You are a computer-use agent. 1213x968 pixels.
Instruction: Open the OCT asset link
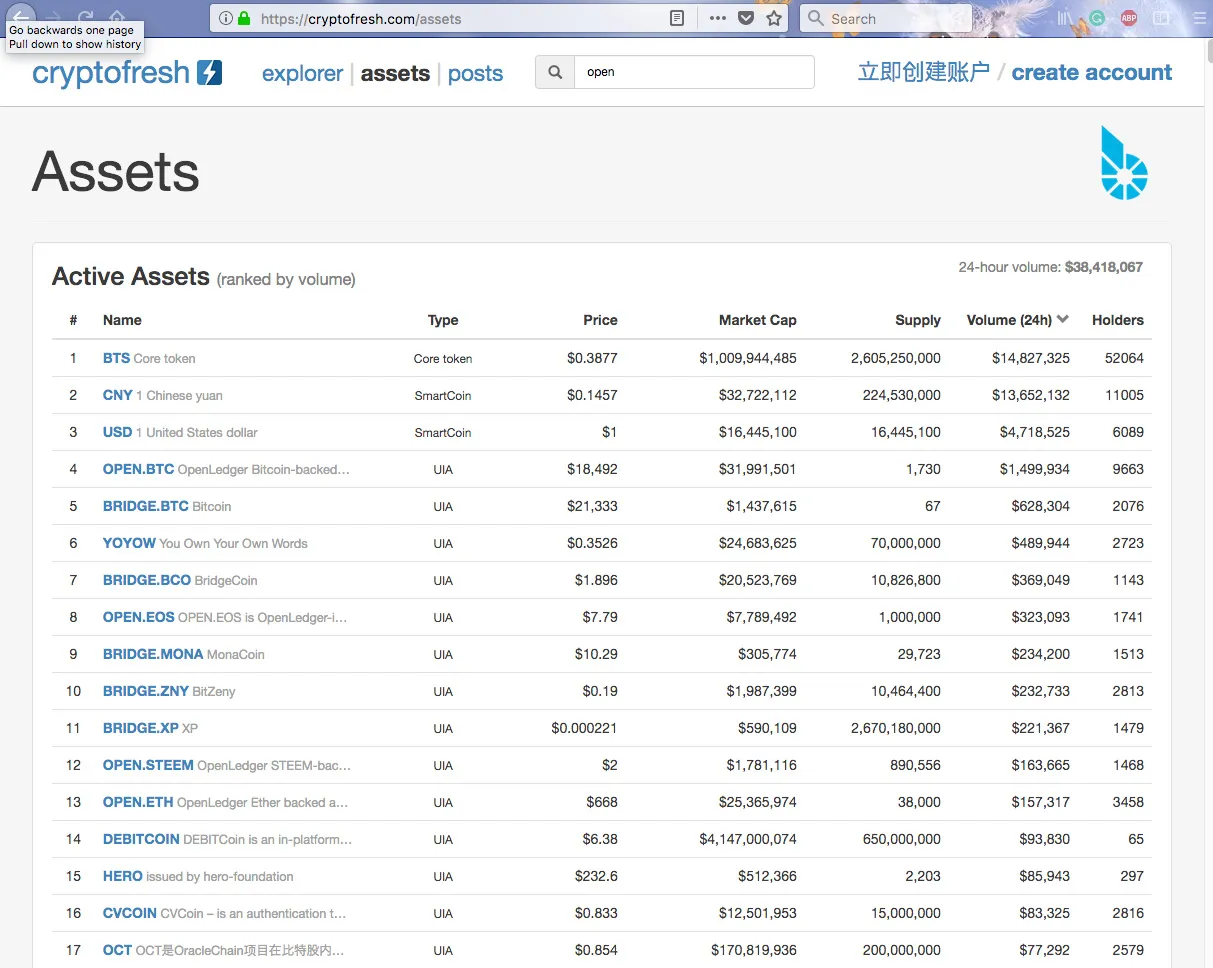click(117, 950)
